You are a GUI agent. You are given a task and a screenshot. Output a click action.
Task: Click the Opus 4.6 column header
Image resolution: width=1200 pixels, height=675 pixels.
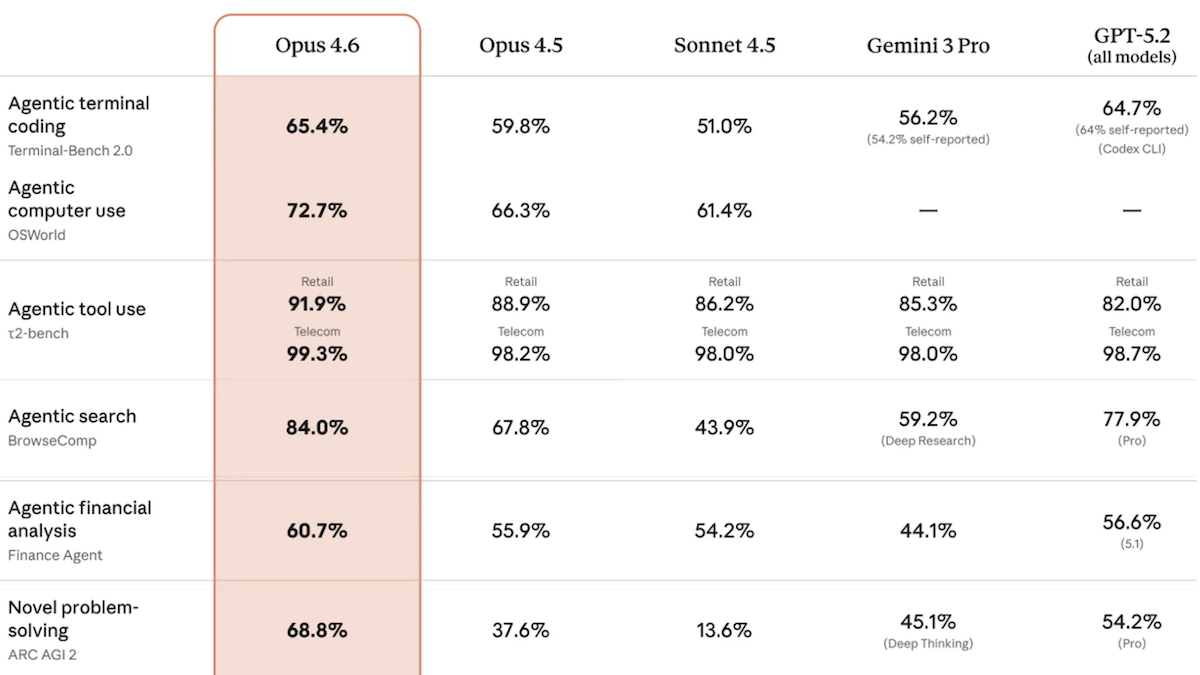317,46
